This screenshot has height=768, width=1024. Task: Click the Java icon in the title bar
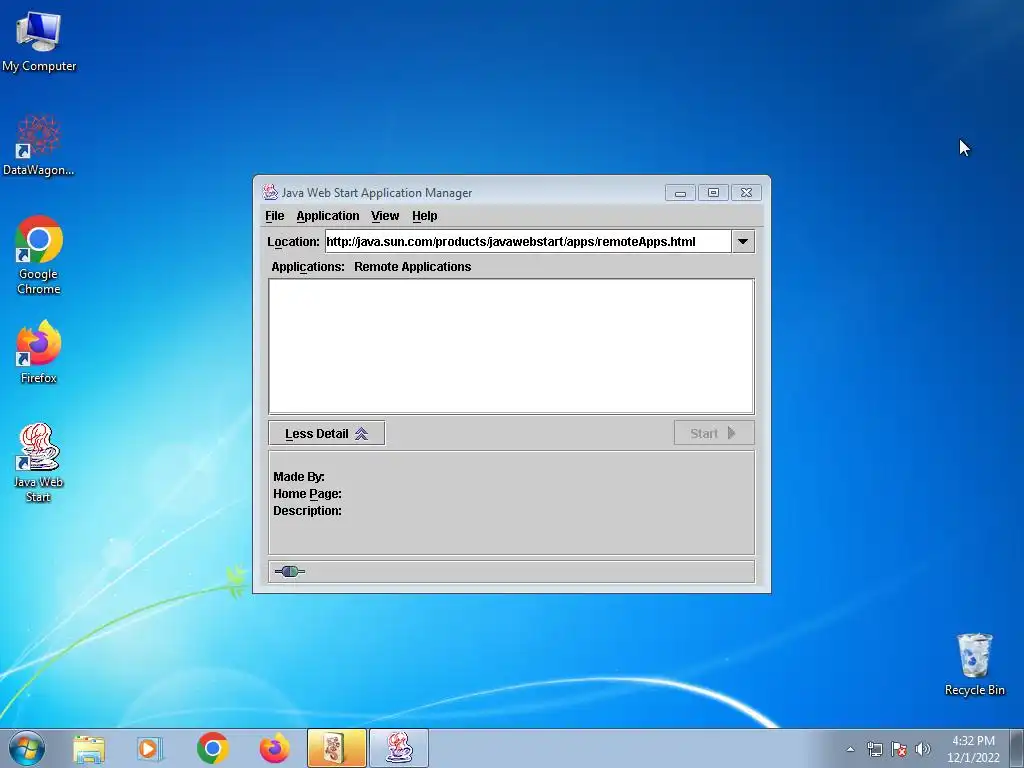270,192
